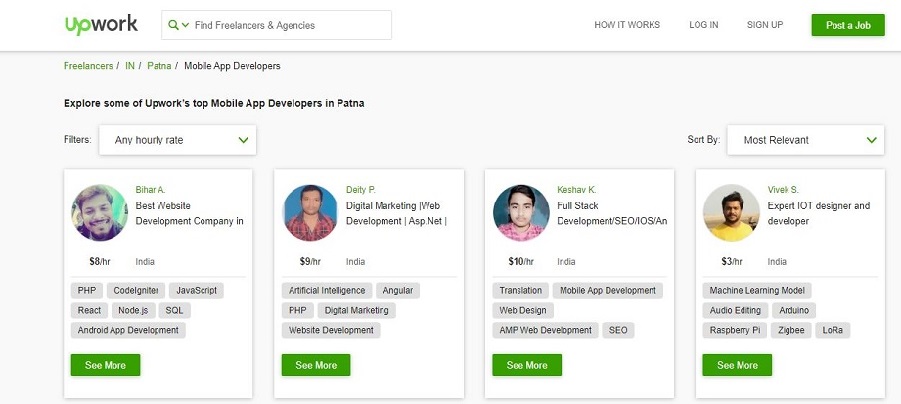Follow the Patna breadcrumb link
Screen dimensions: 901x404
tap(159, 66)
